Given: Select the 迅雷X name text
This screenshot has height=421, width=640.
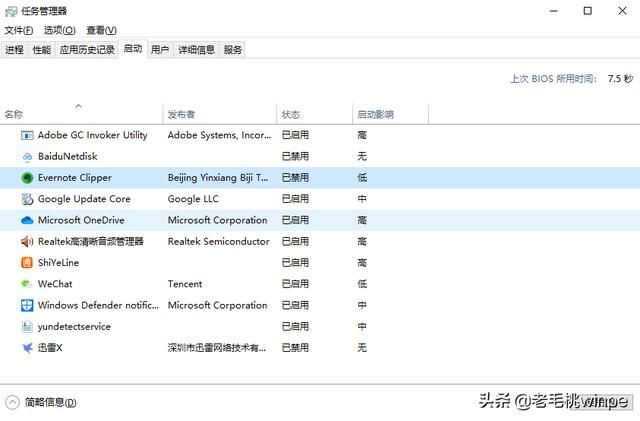Looking at the screenshot, I should (50, 347).
